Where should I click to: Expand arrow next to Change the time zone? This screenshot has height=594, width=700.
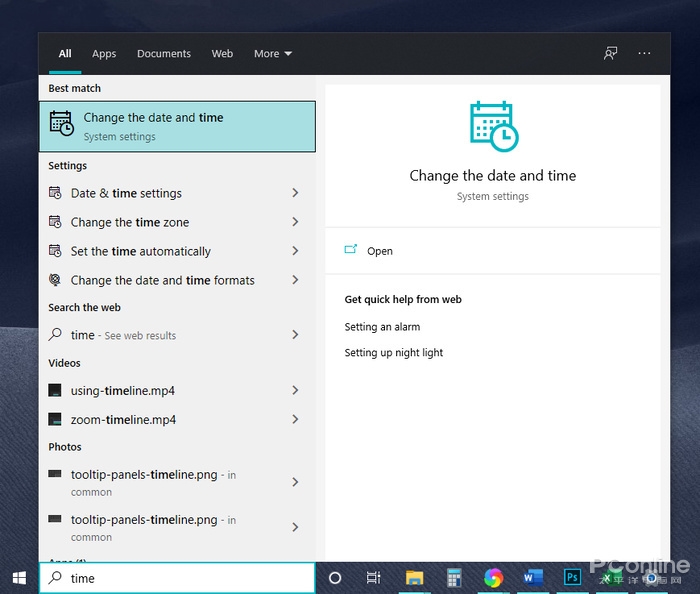coord(295,222)
